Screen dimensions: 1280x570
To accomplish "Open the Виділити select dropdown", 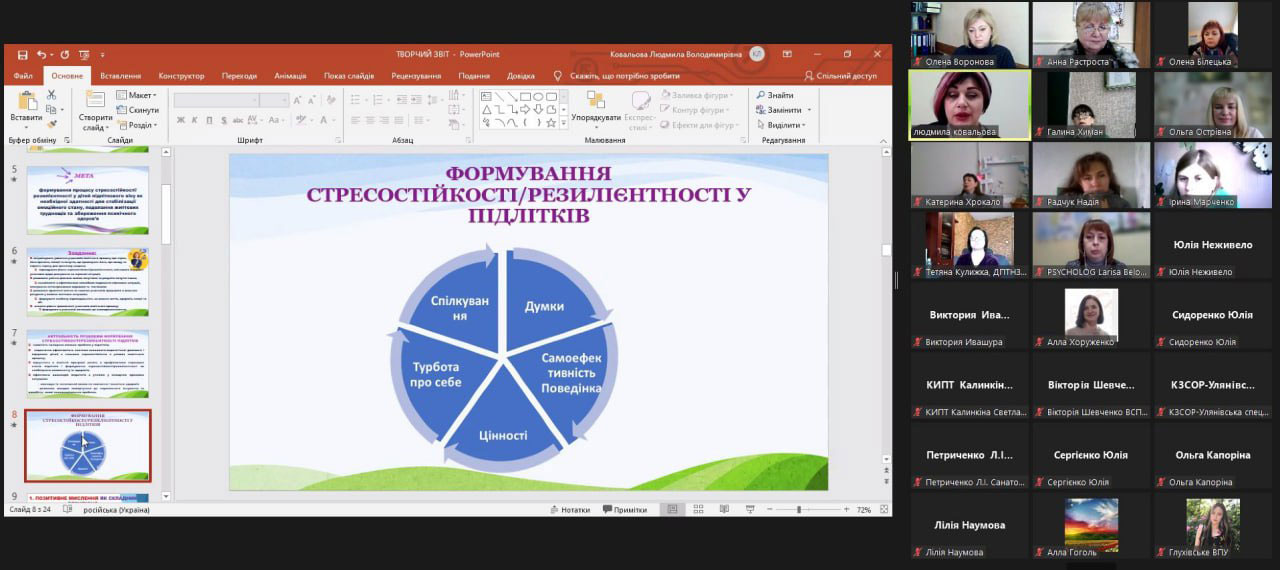I will (x=781, y=125).
